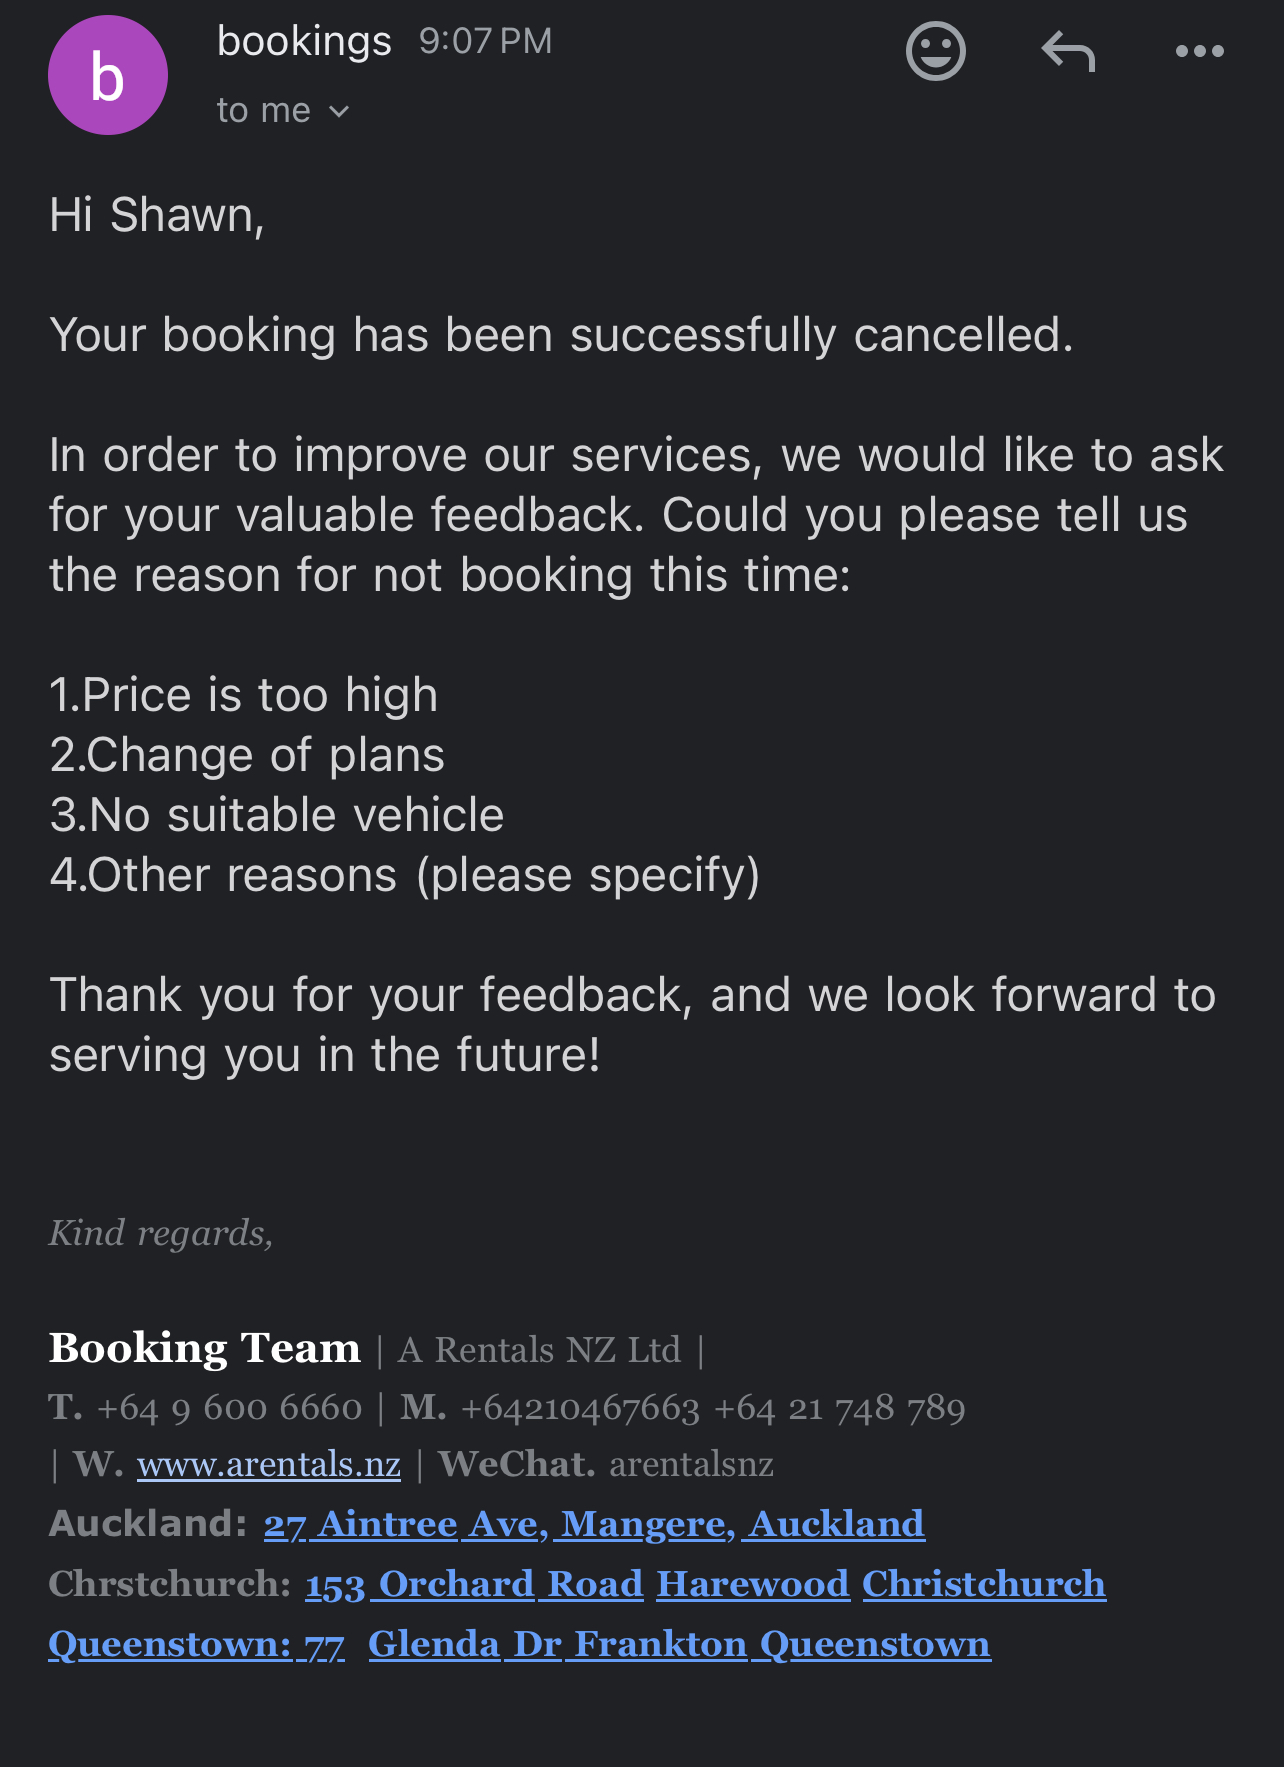
Task: Tap the underlined Christchurch link
Action: (x=984, y=1584)
